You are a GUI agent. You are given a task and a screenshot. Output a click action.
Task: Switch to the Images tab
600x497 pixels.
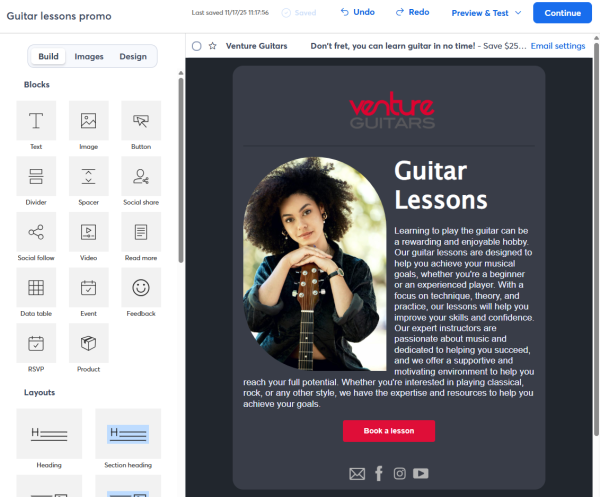89,56
